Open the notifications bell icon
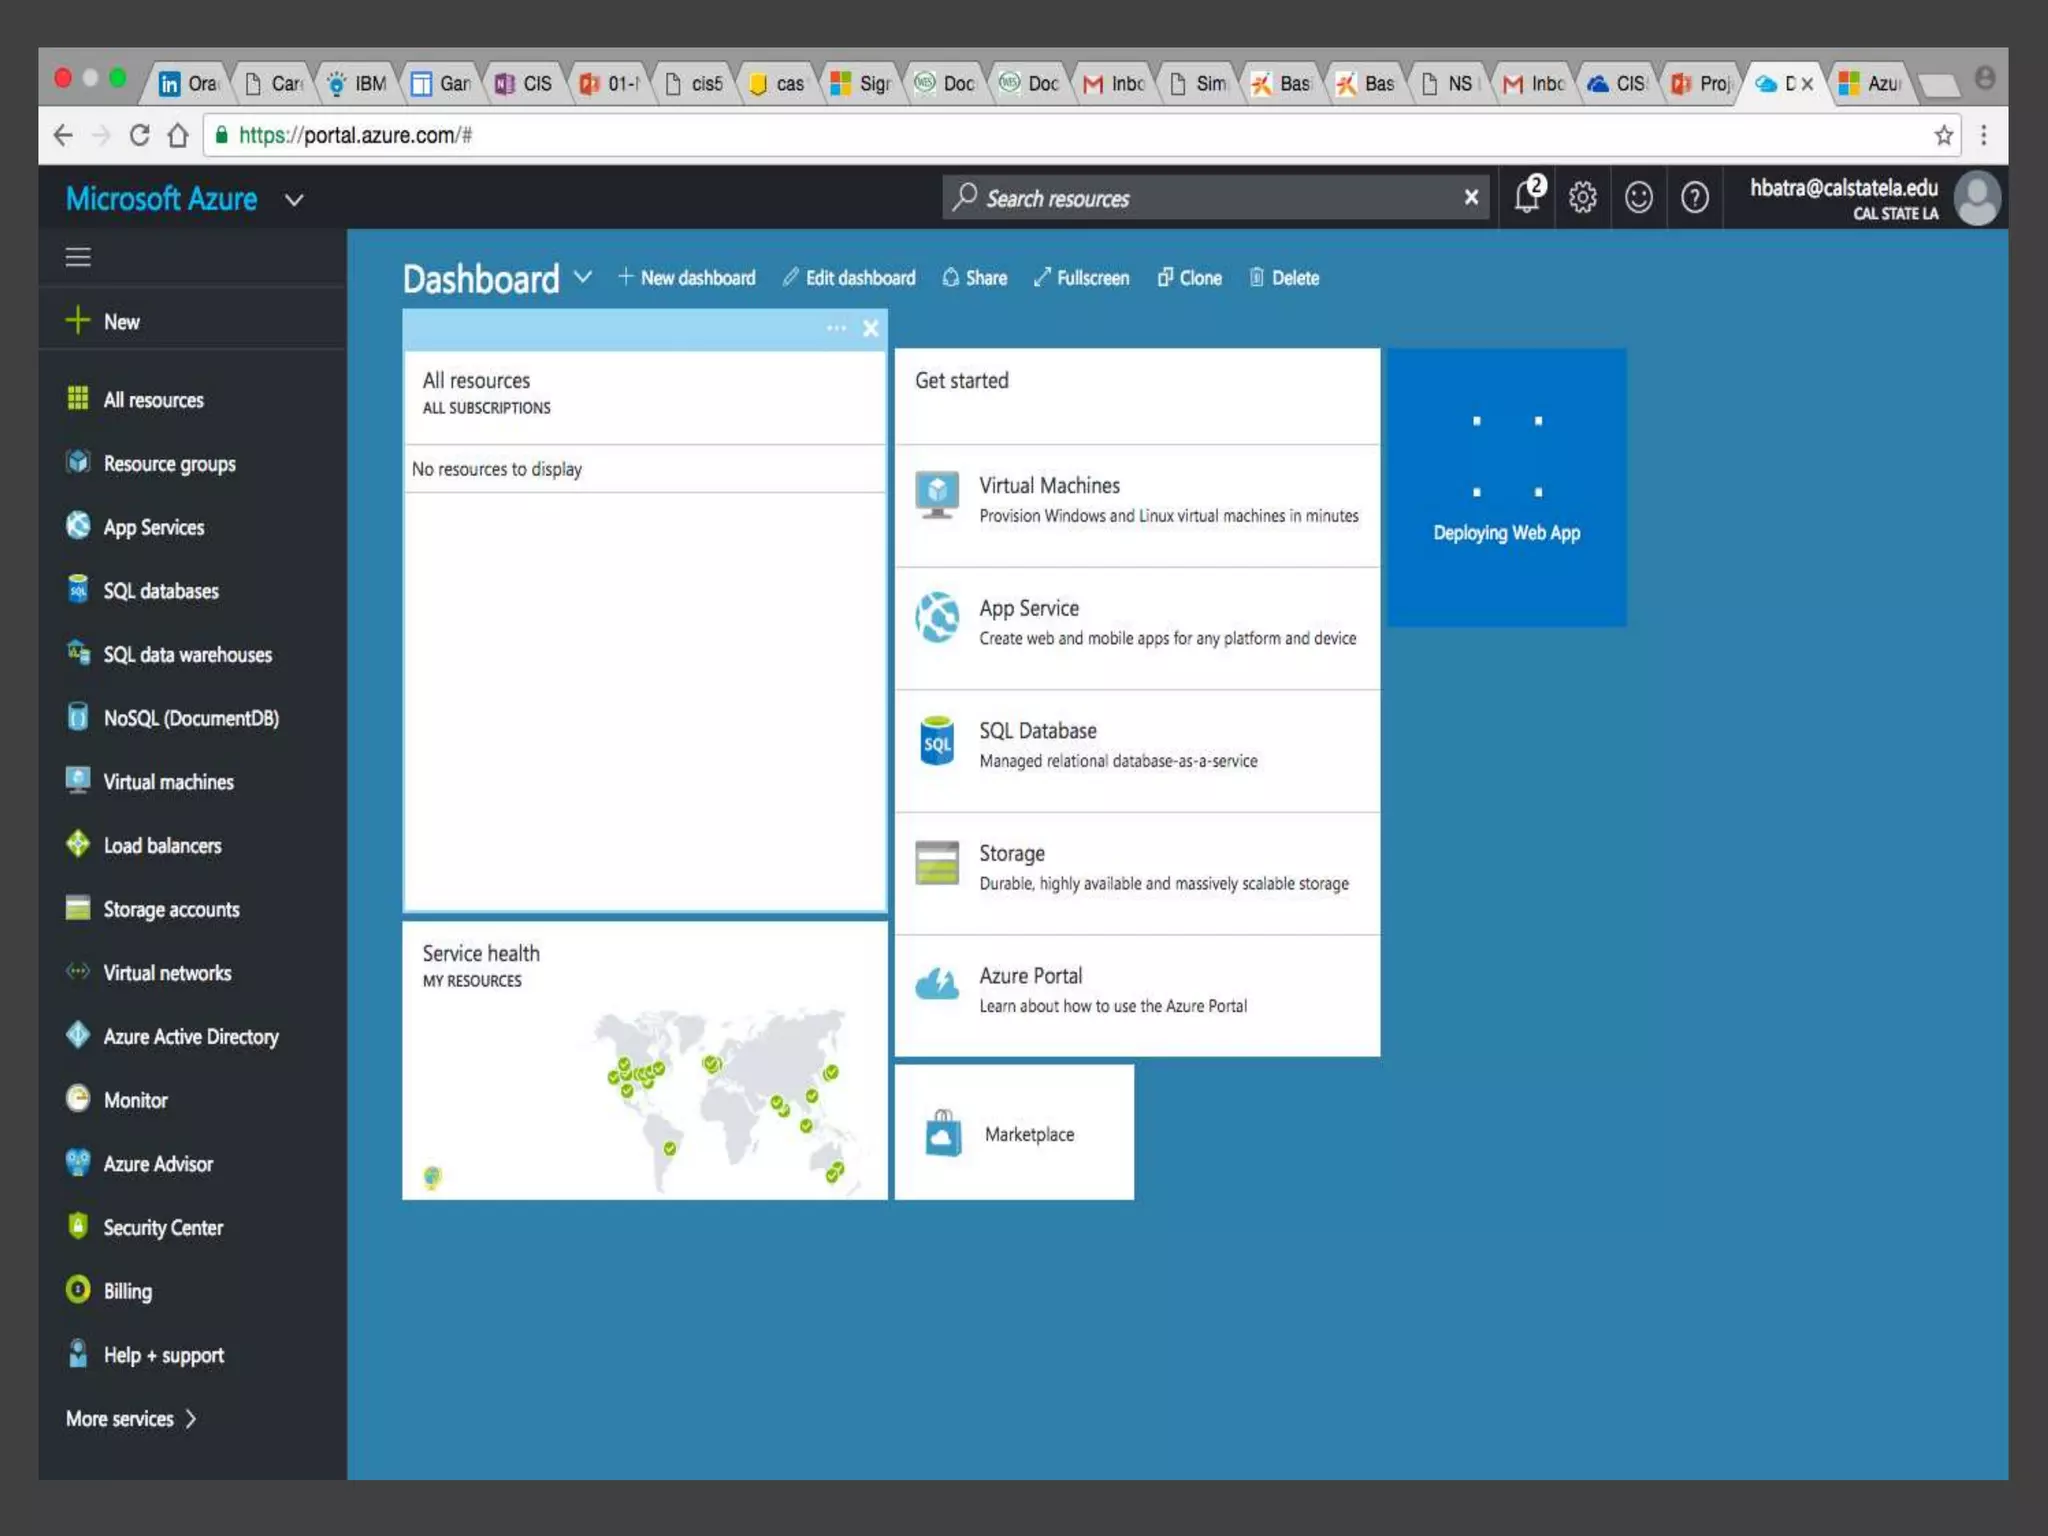Image resolution: width=2048 pixels, height=1536 pixels. pyautogui.click(x=1526, y=197)
